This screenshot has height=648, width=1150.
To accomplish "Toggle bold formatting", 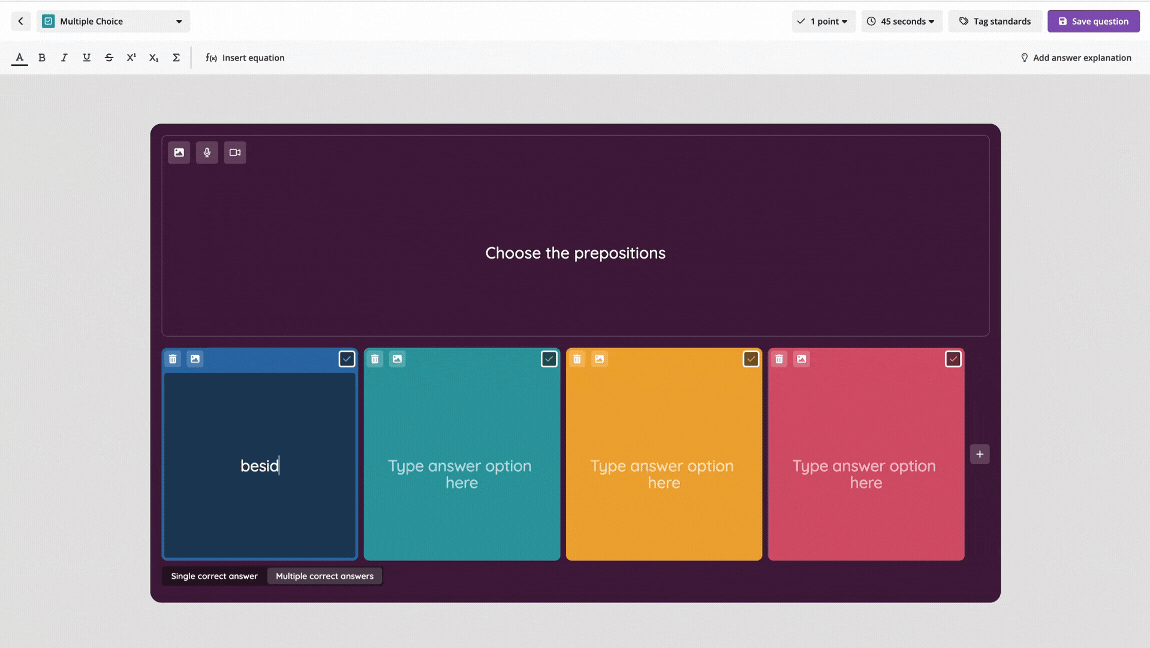I will tap(42, 58).
